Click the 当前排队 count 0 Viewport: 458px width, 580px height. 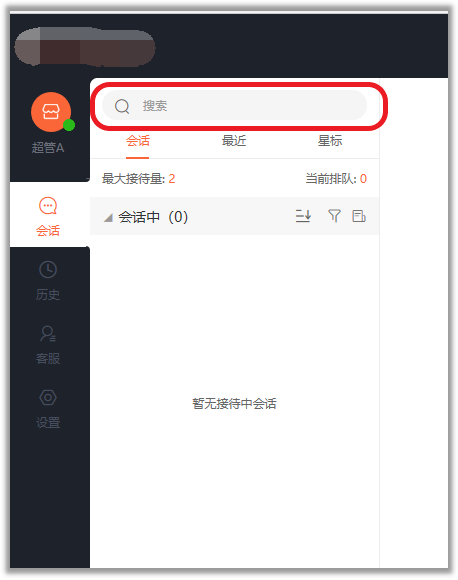pyautogui.click(x=363, y=179)
